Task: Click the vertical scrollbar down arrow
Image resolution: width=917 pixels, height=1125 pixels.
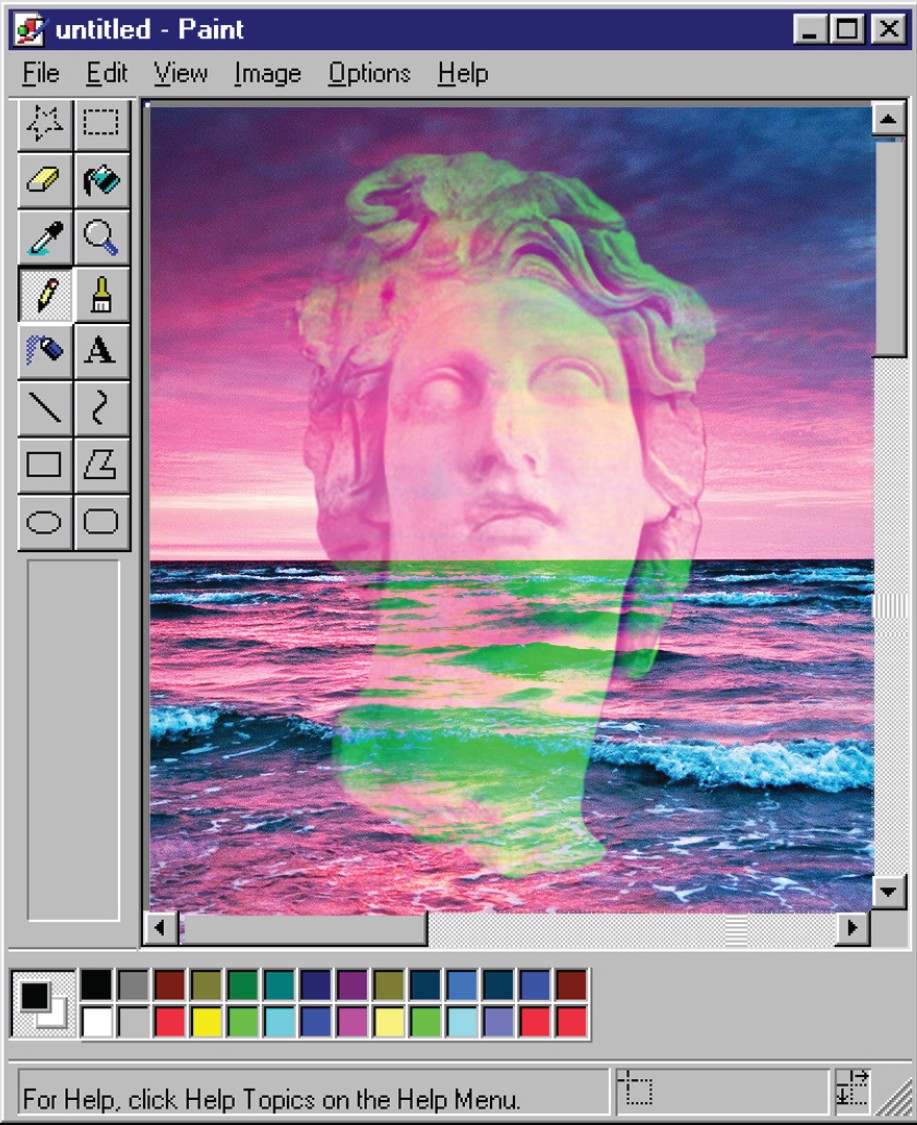Action: (889, 891)
